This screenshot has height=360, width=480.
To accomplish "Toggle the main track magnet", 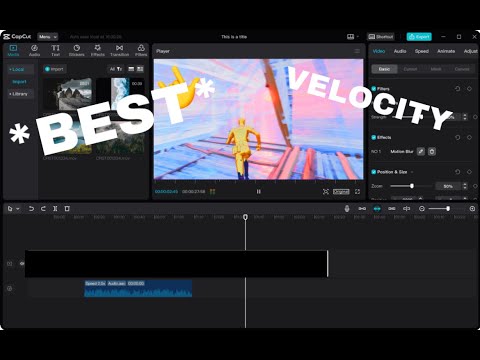I will click(x=362, y=209).
